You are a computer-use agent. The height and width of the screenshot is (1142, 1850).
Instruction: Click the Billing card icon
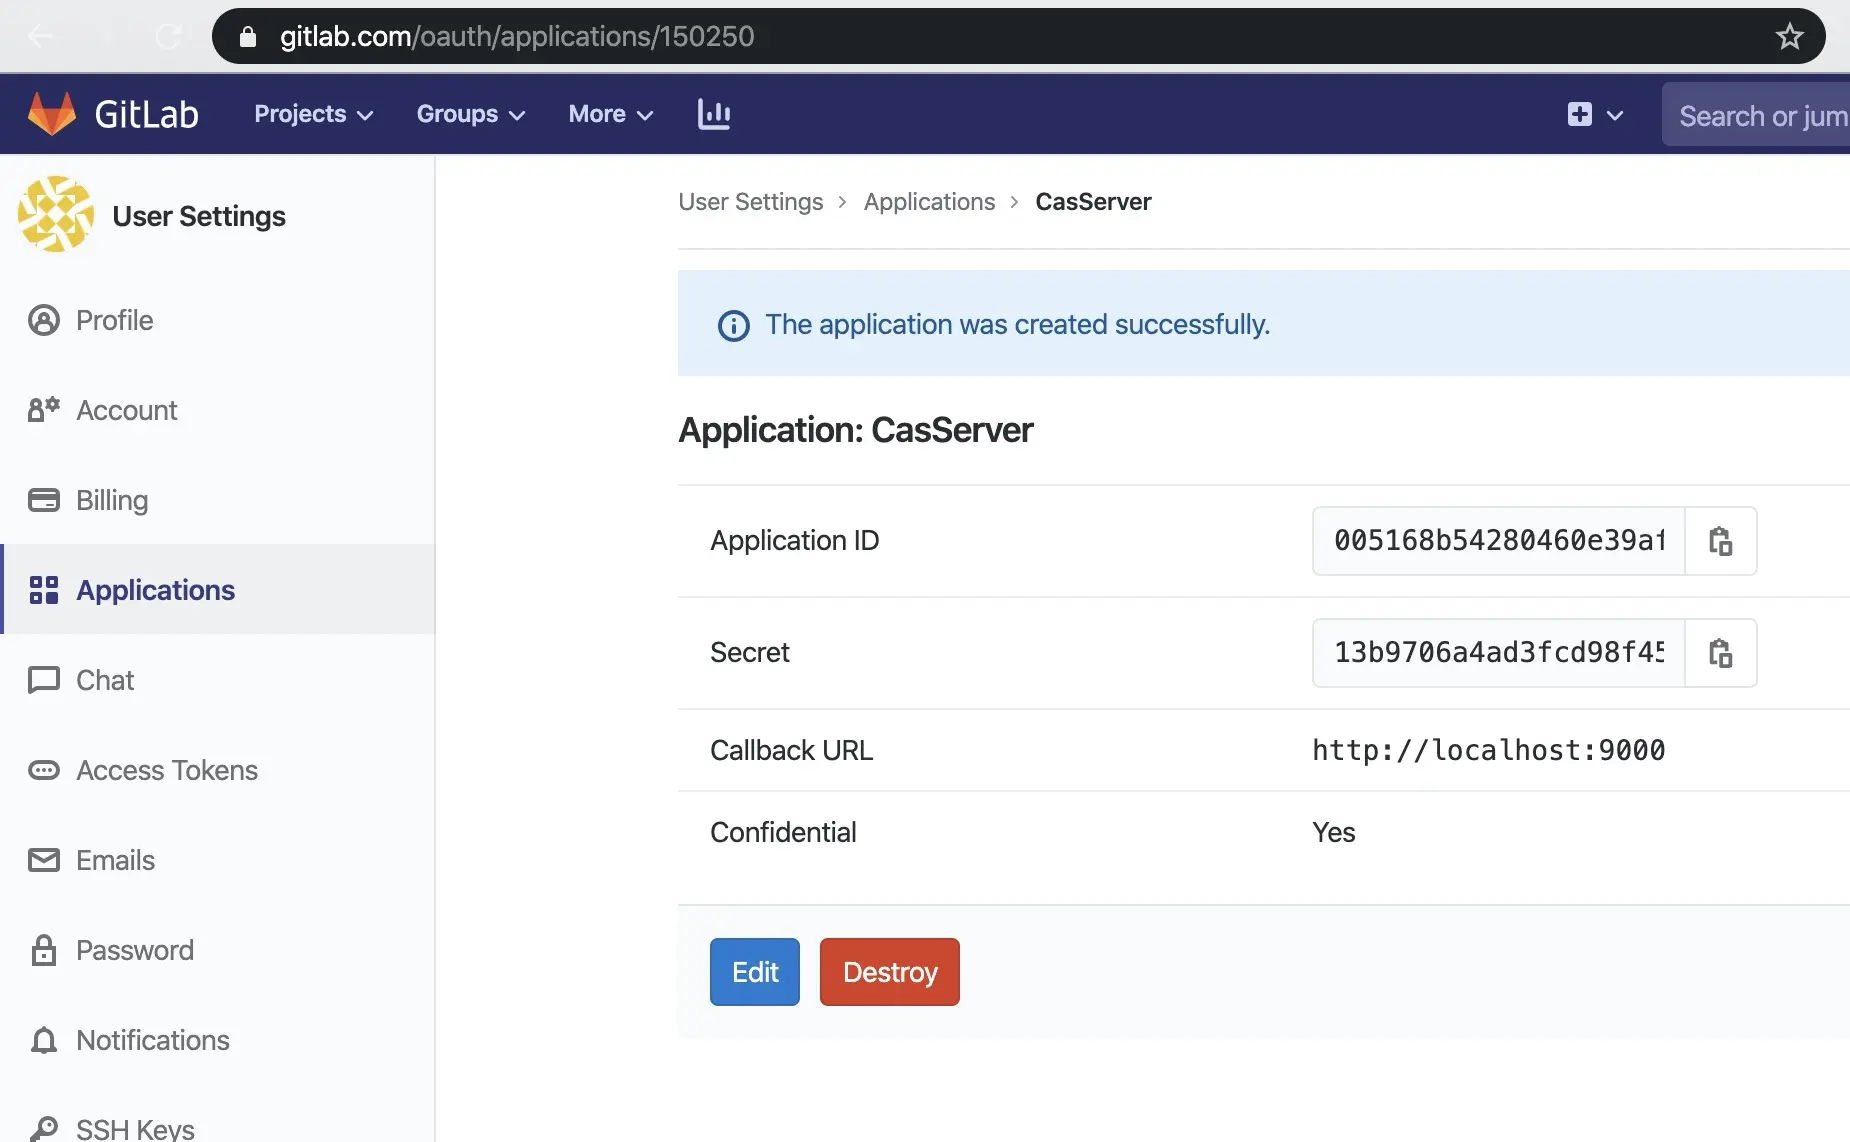coord(43,500)
